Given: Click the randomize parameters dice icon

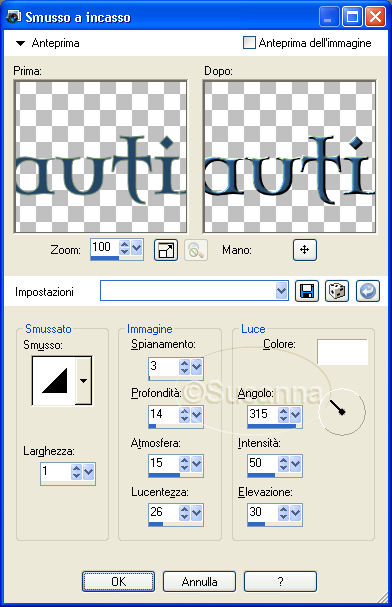Looking at the screenshot, I should tap(337, 291).
